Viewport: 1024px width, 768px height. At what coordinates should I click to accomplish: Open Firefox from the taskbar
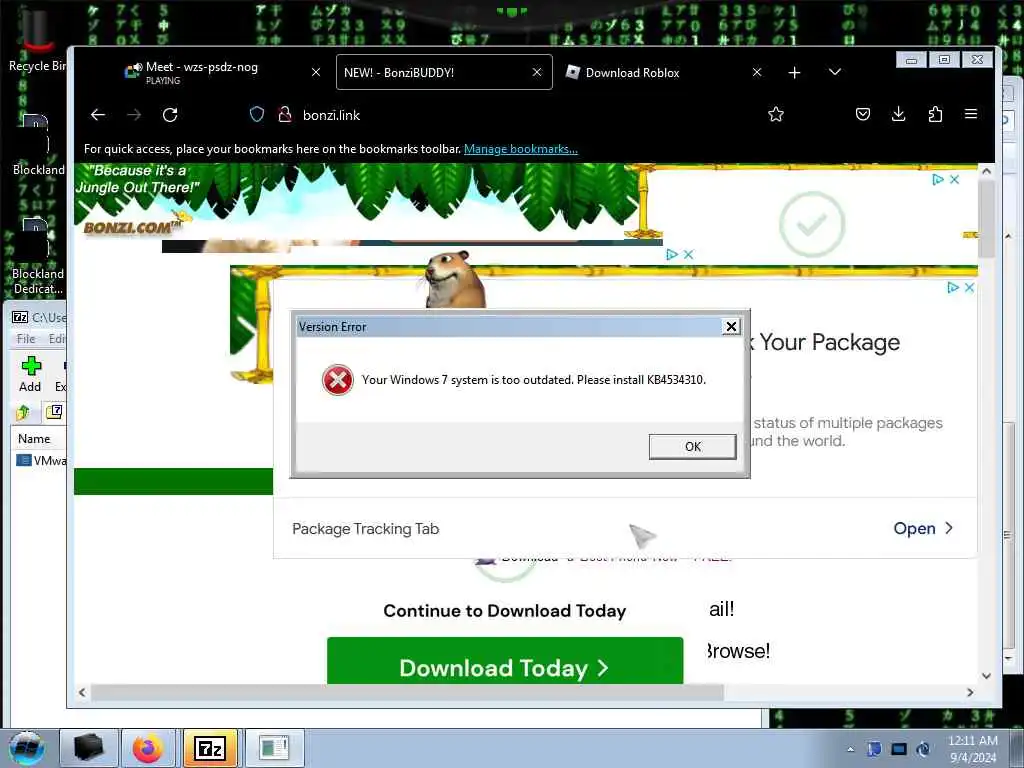tap(148, 748)
